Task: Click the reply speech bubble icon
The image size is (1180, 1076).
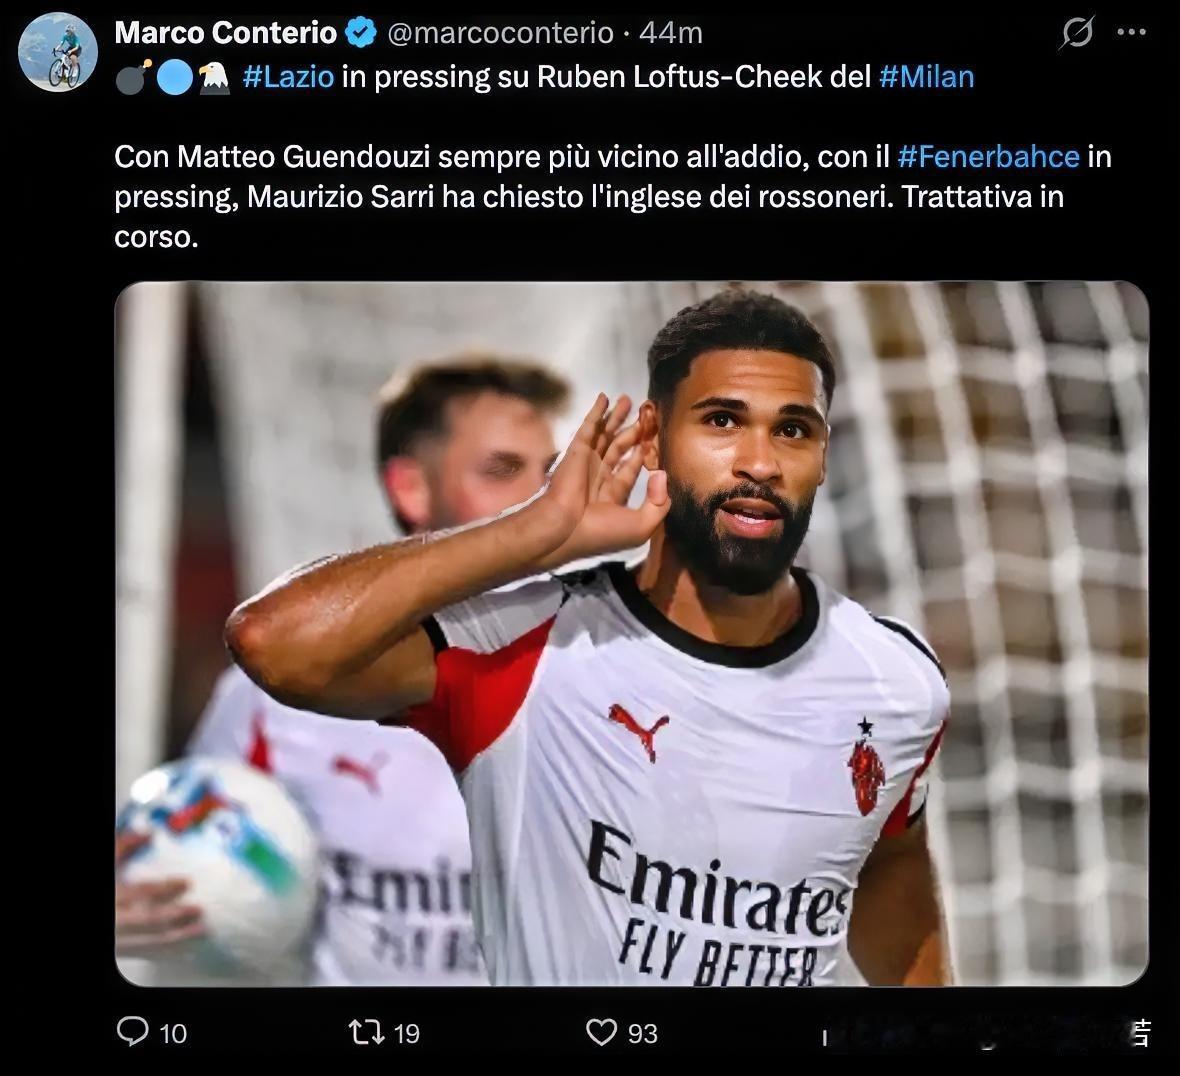Action: [133, 1031]
